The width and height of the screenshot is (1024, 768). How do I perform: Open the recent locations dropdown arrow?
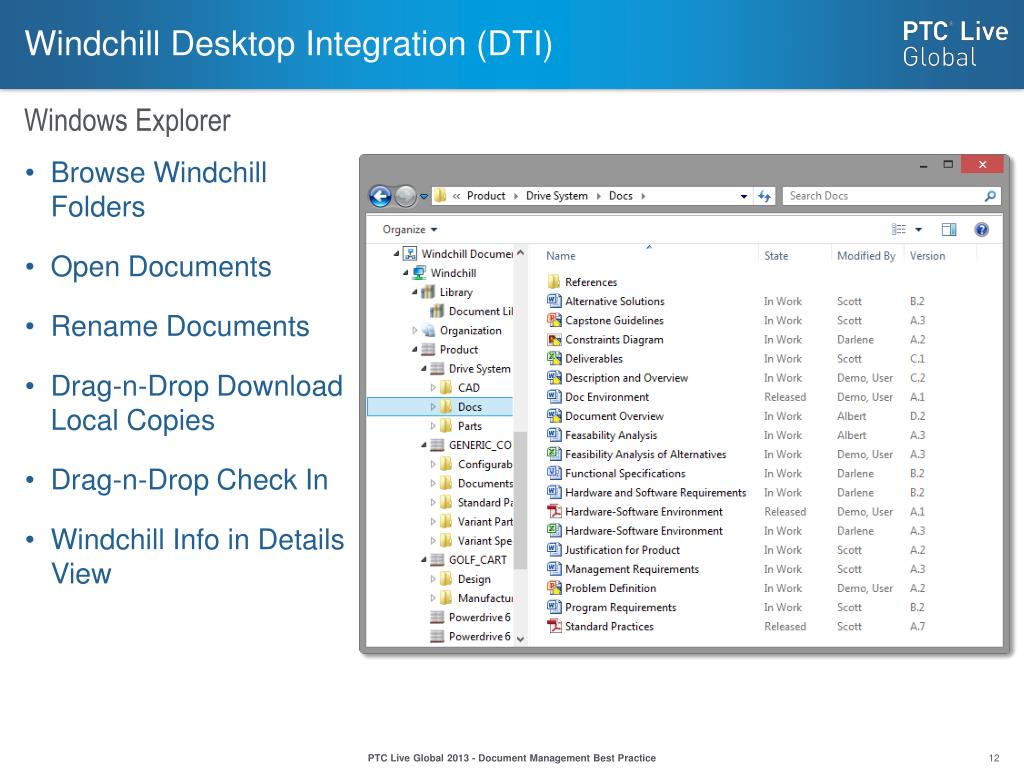click(x=424, y=196)
